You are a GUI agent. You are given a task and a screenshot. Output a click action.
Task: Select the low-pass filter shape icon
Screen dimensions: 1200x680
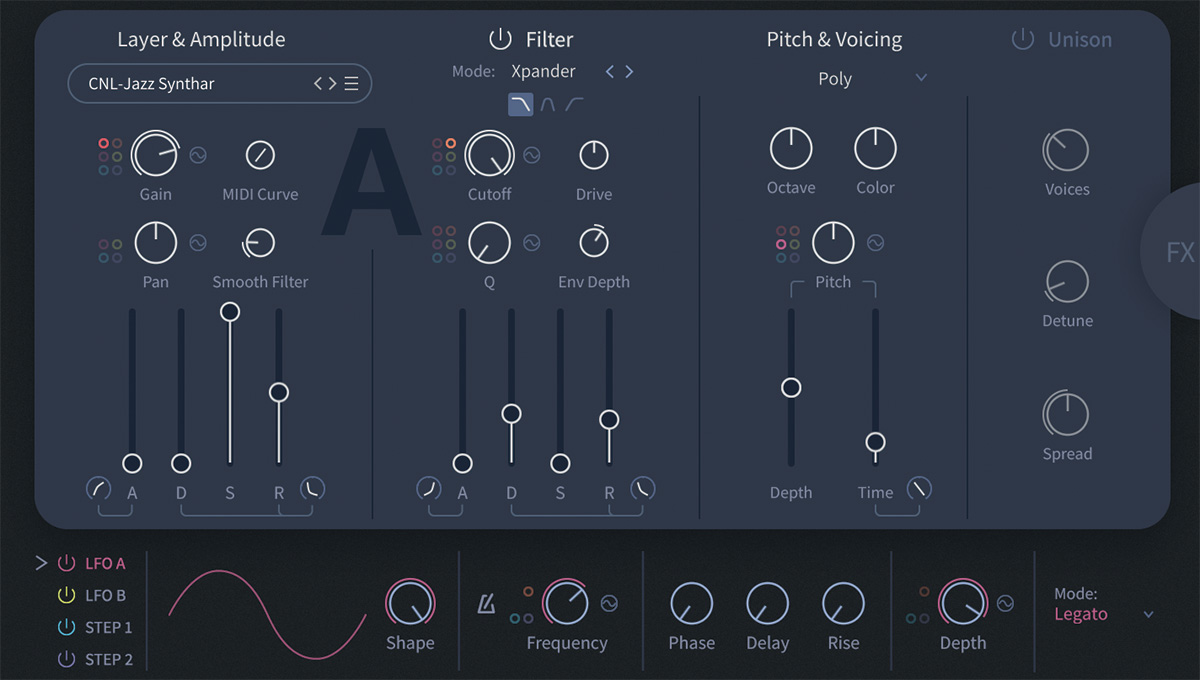[x=520, y=103]
